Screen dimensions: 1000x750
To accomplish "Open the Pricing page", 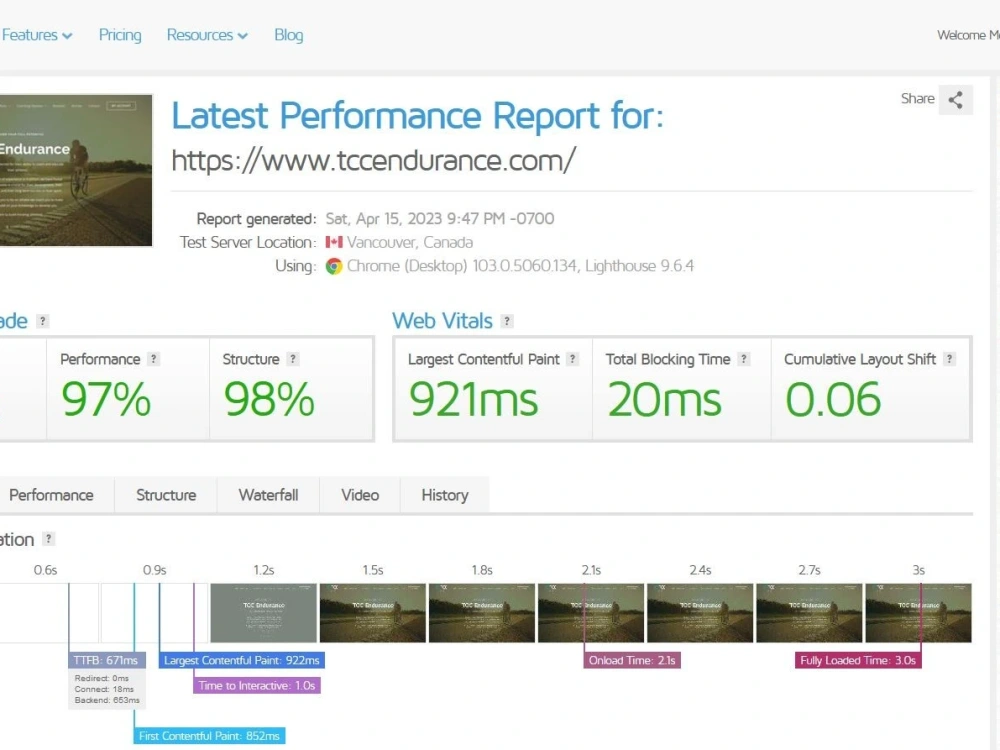I will click(x=120, y=35).
